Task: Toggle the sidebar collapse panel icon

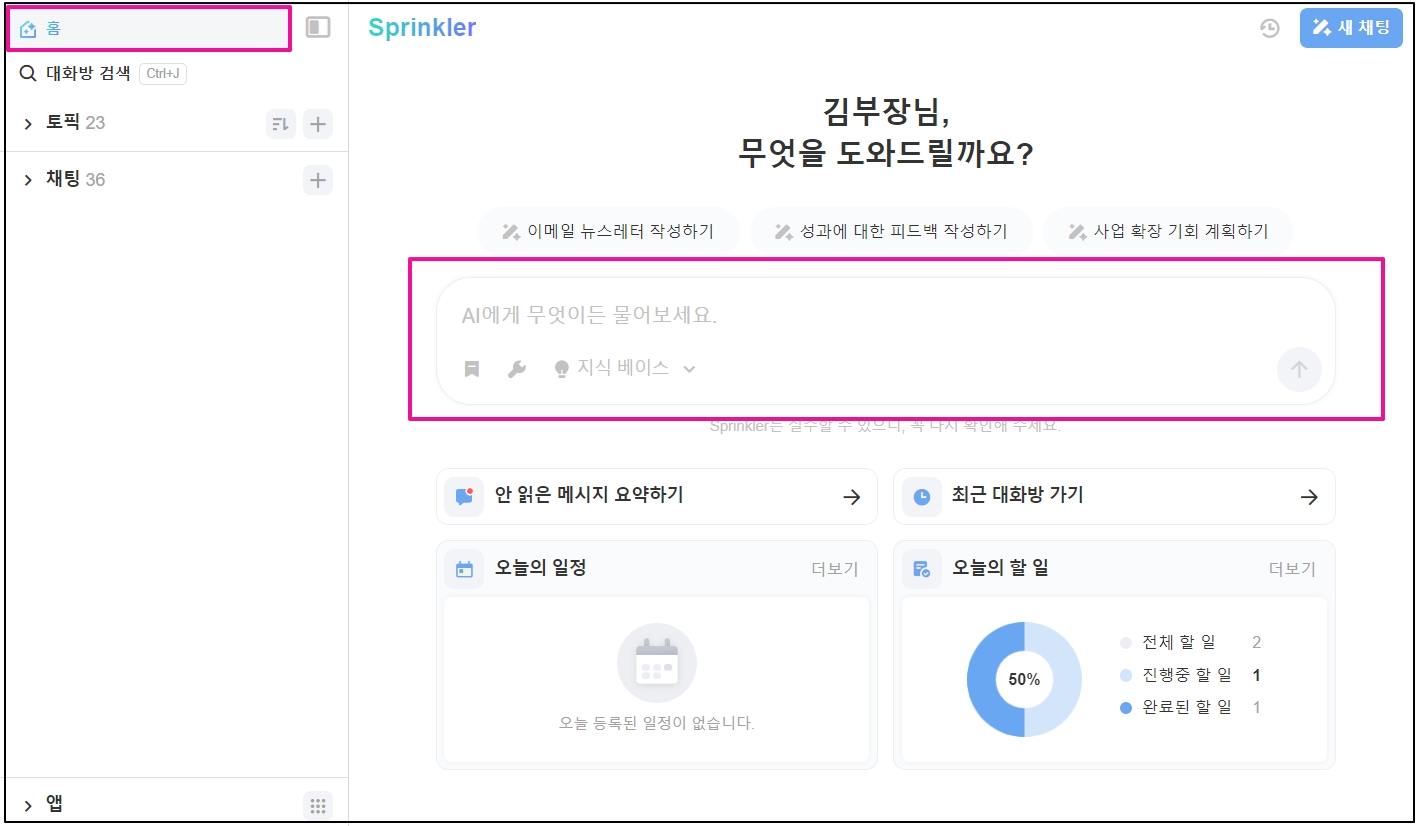Action: pyautogui.click(x=318, y=28)
